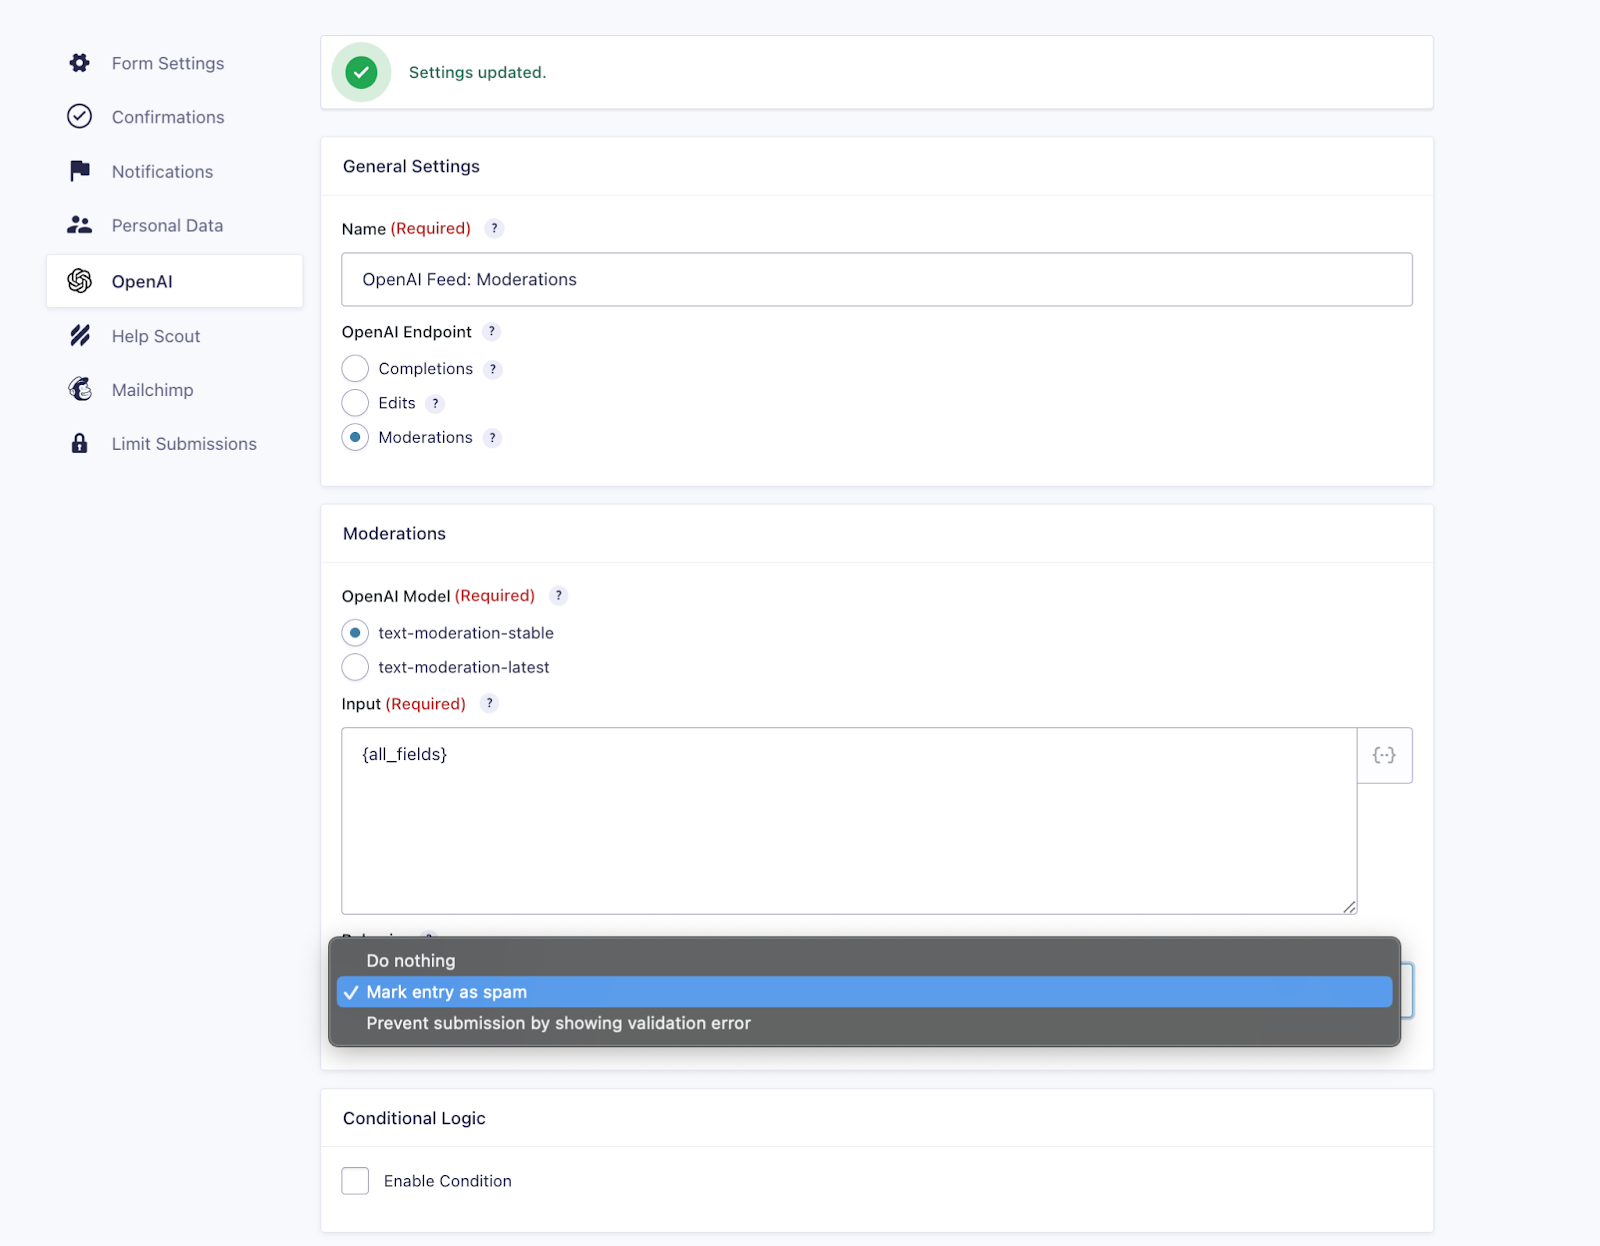
Task: Open merge tag selector beside Input textarea
Action: point(1384,755)
